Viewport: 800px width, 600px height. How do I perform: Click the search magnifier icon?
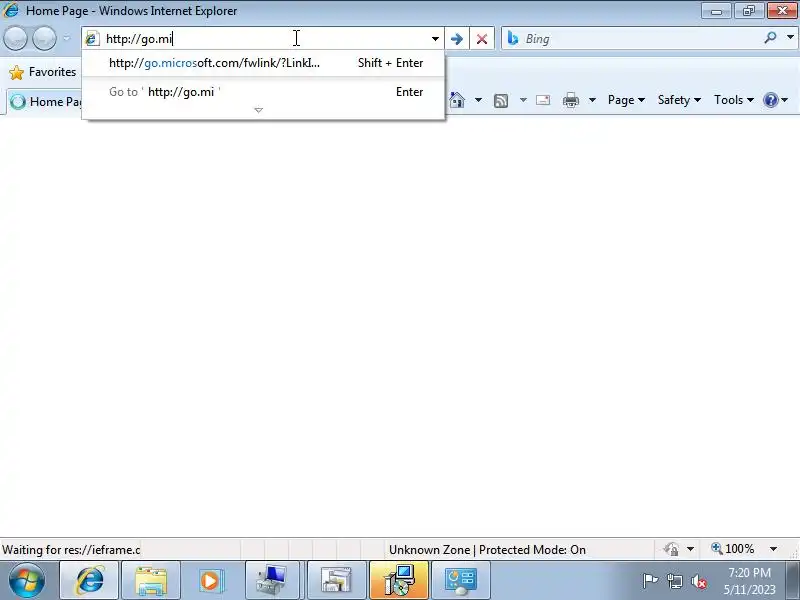(770, 38)
